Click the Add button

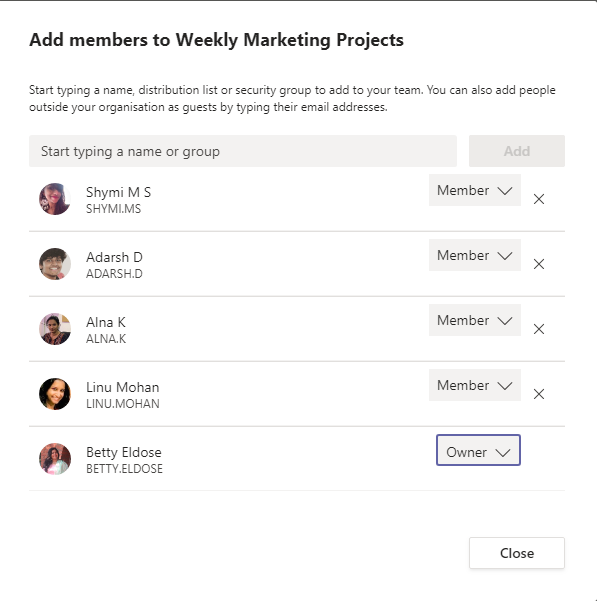(x=517, y=151)
